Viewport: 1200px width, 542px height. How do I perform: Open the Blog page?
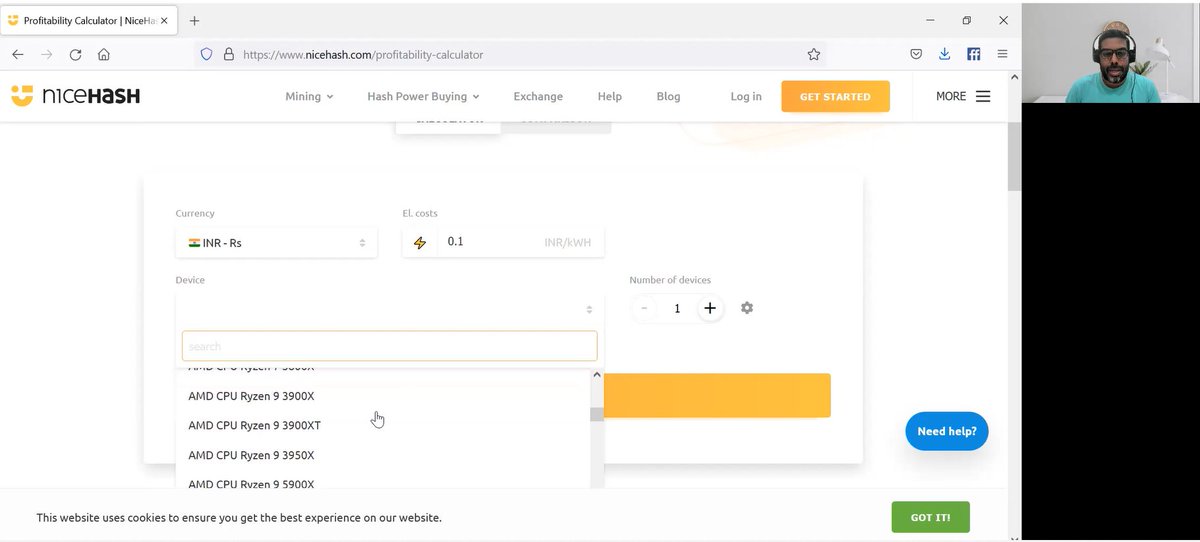point(668,96)
